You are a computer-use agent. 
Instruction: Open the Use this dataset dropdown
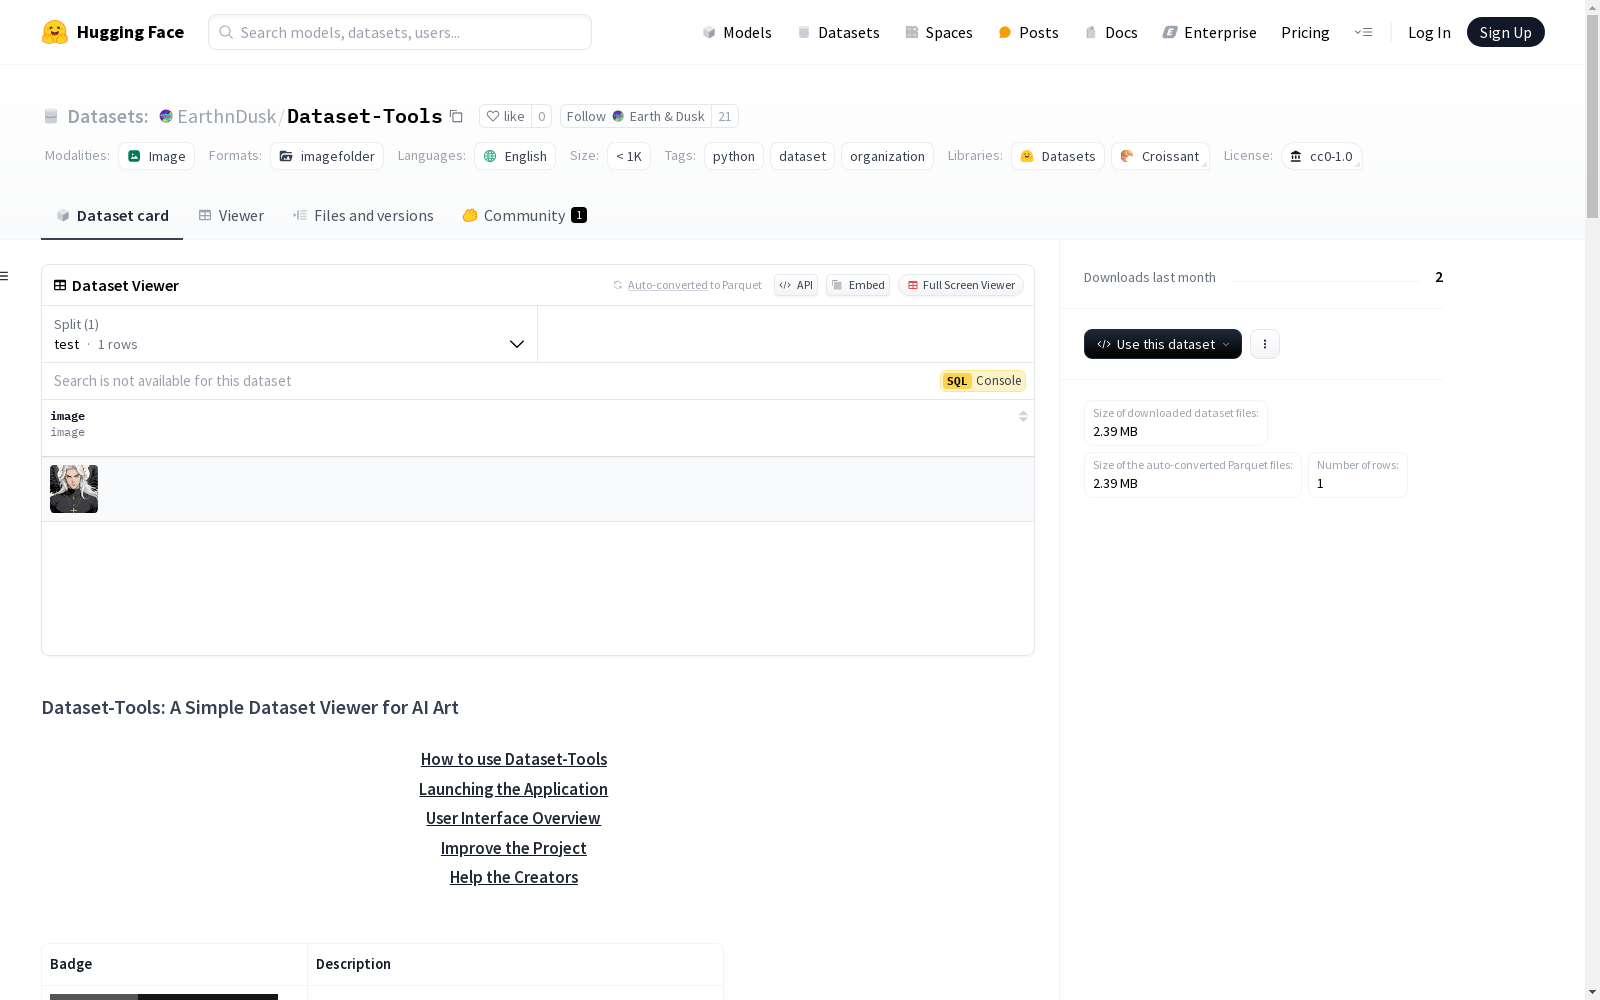(x=1163, y=344)
